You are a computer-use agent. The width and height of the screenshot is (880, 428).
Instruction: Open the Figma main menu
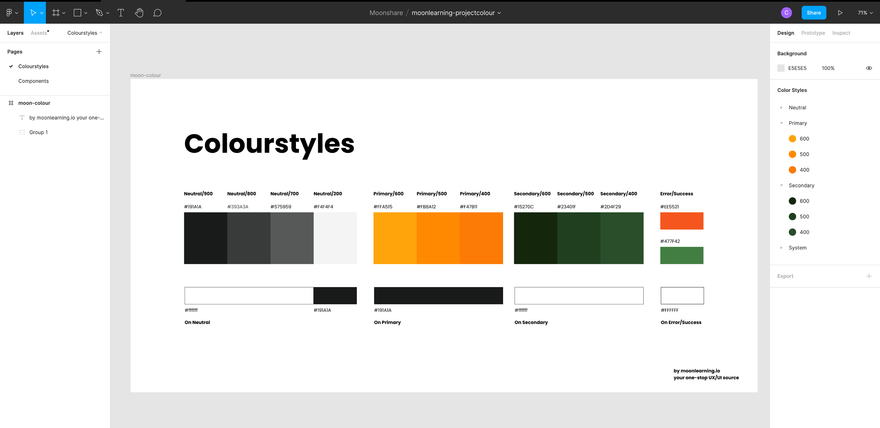tap(10, 12)
